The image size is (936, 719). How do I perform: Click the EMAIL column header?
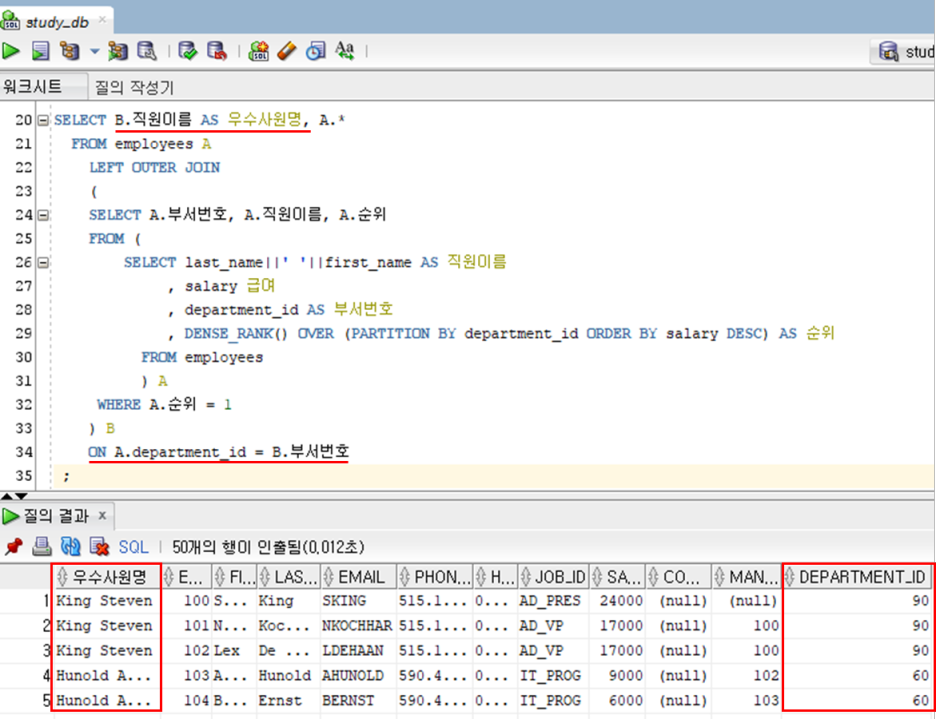[359, 577]
